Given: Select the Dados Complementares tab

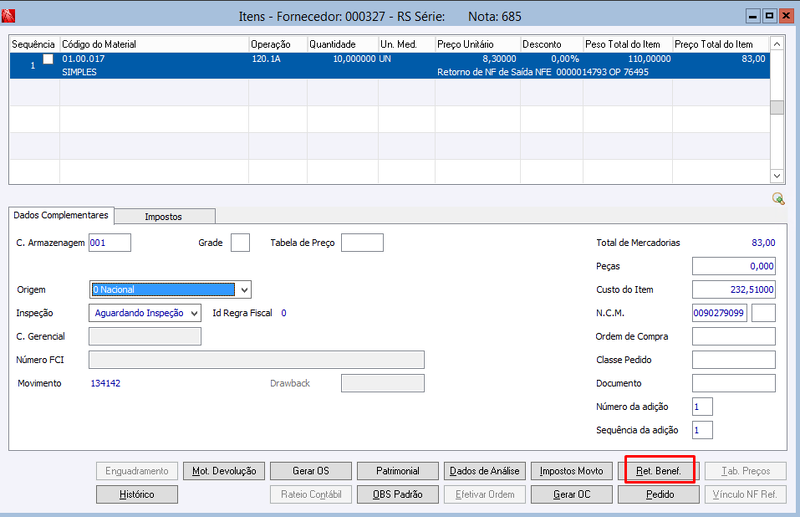Looking at the screenshot, I should tap(61, 215).
